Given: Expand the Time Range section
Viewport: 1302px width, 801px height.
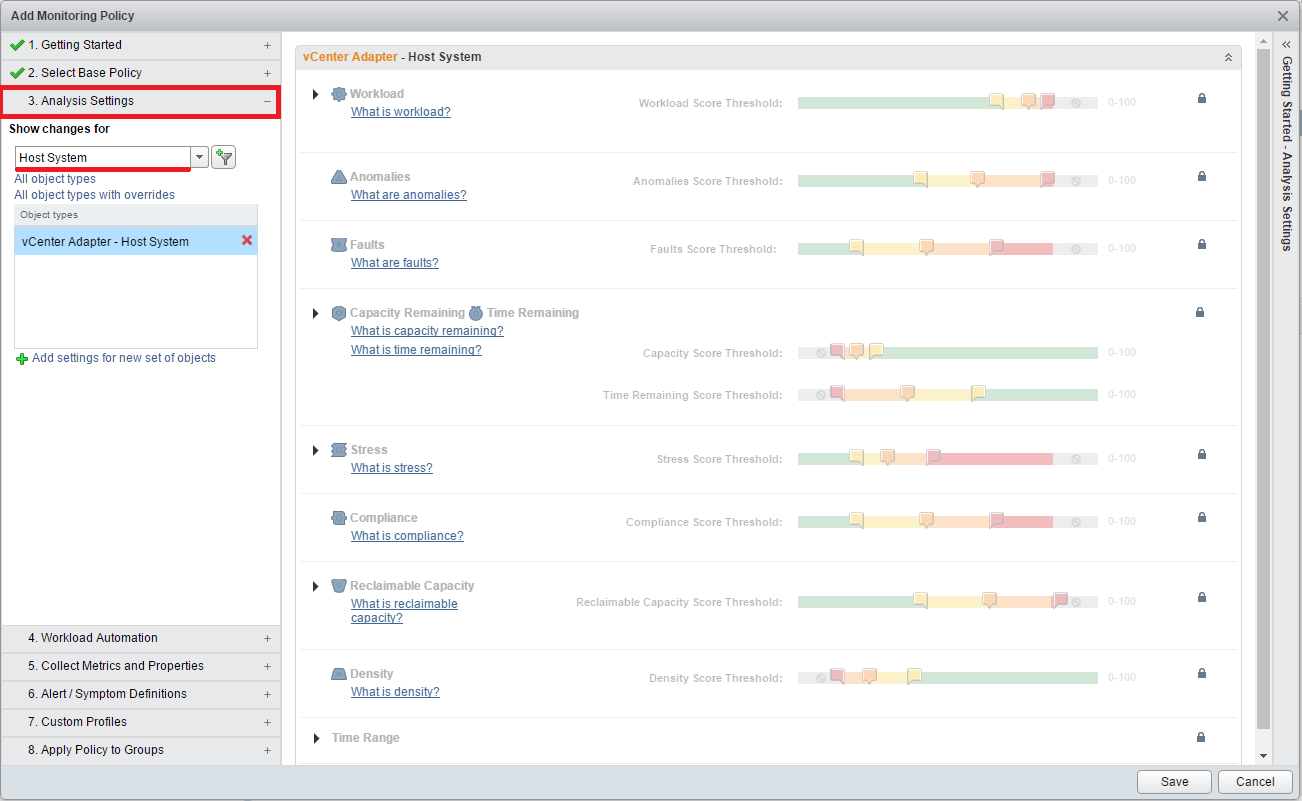Looking at the screenshot, I should [x=316, y=738].
